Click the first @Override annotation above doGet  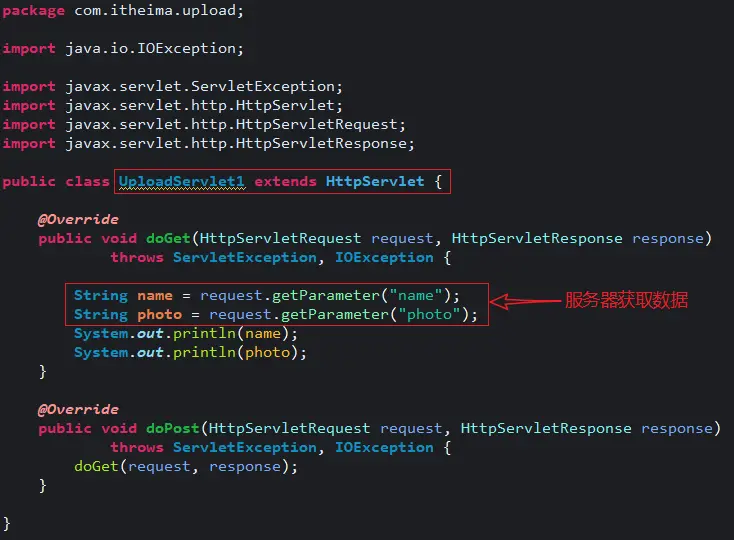coord(78,219)
